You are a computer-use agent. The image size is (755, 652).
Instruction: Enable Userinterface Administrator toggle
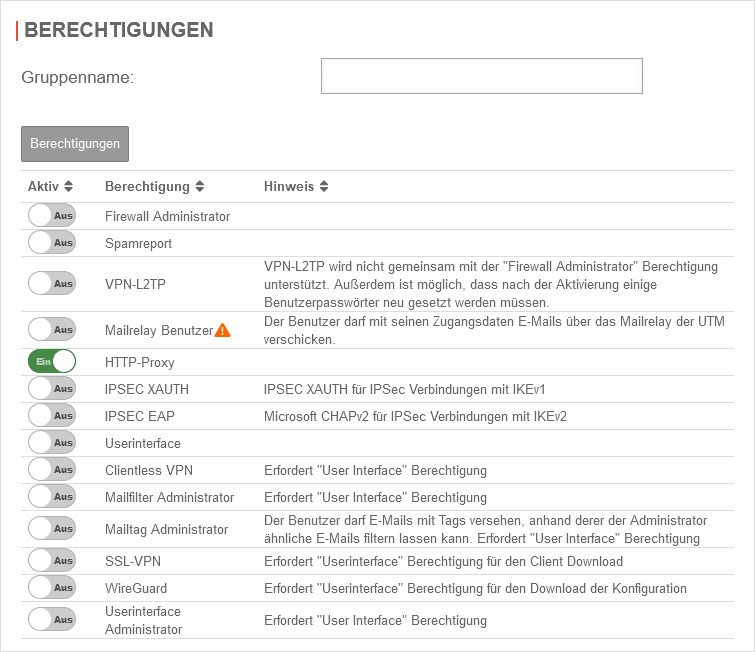(x=52, y=620)
